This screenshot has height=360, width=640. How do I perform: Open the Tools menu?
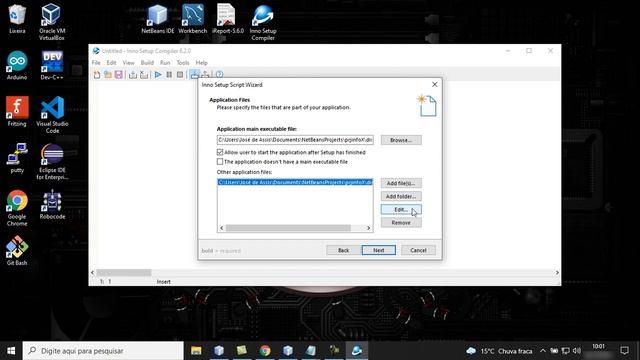click(x=183, y=63)
